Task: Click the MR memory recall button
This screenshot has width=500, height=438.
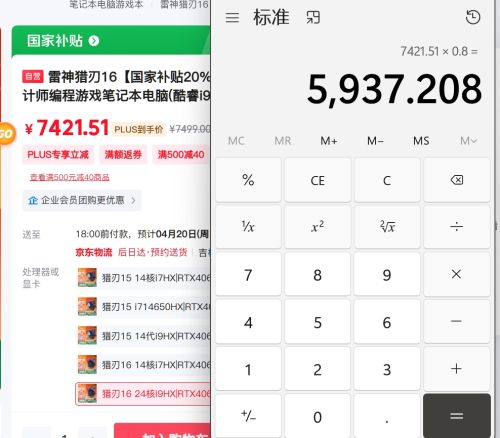Action: 283,141
